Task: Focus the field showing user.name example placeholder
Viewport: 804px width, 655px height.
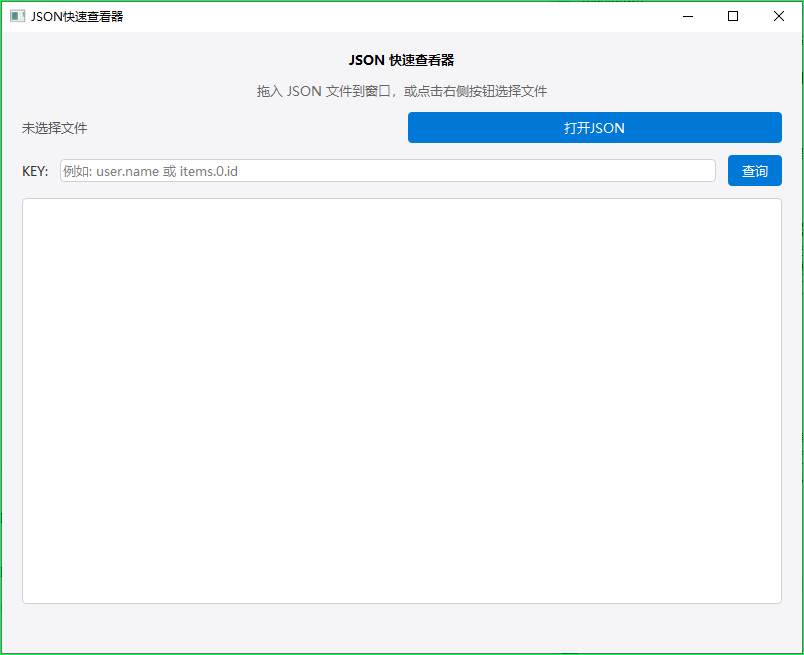Action: pos(388,170)
